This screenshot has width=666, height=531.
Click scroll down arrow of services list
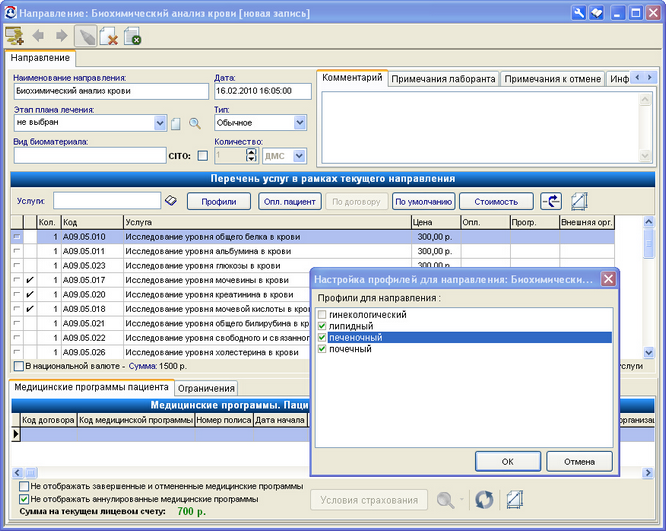[x=649, y=352]
